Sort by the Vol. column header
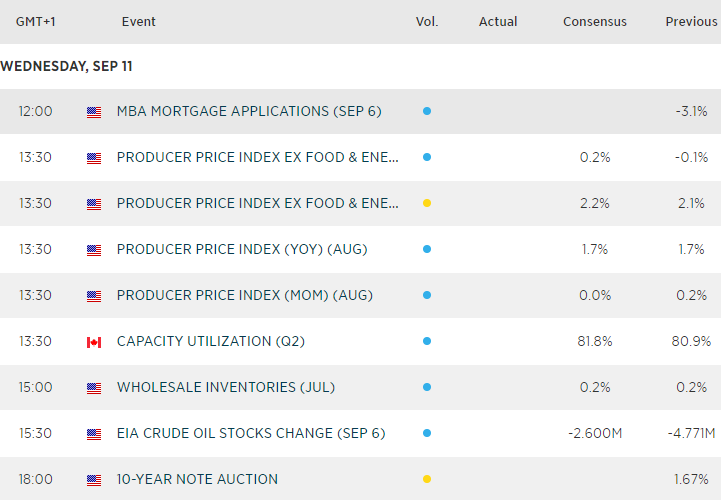The height and width of the screenshot is (500, 721). tap(427, 22)
